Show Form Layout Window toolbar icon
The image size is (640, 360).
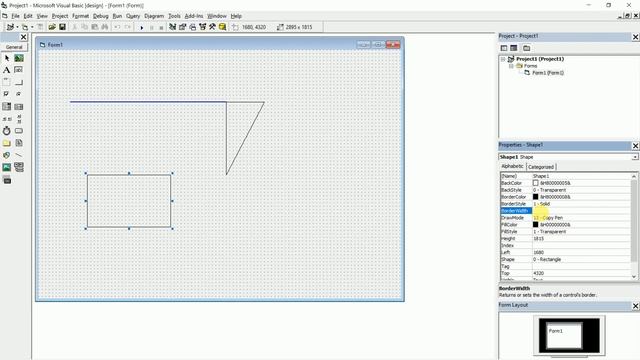pos(193,27)
